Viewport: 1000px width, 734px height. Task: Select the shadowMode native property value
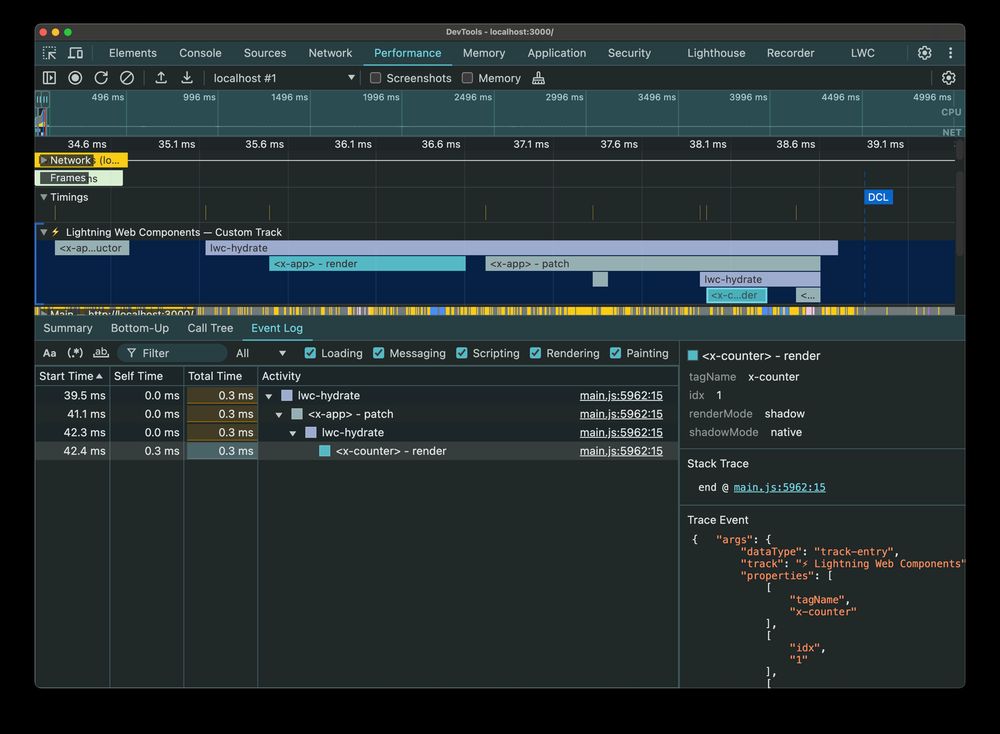click(786, 432)
